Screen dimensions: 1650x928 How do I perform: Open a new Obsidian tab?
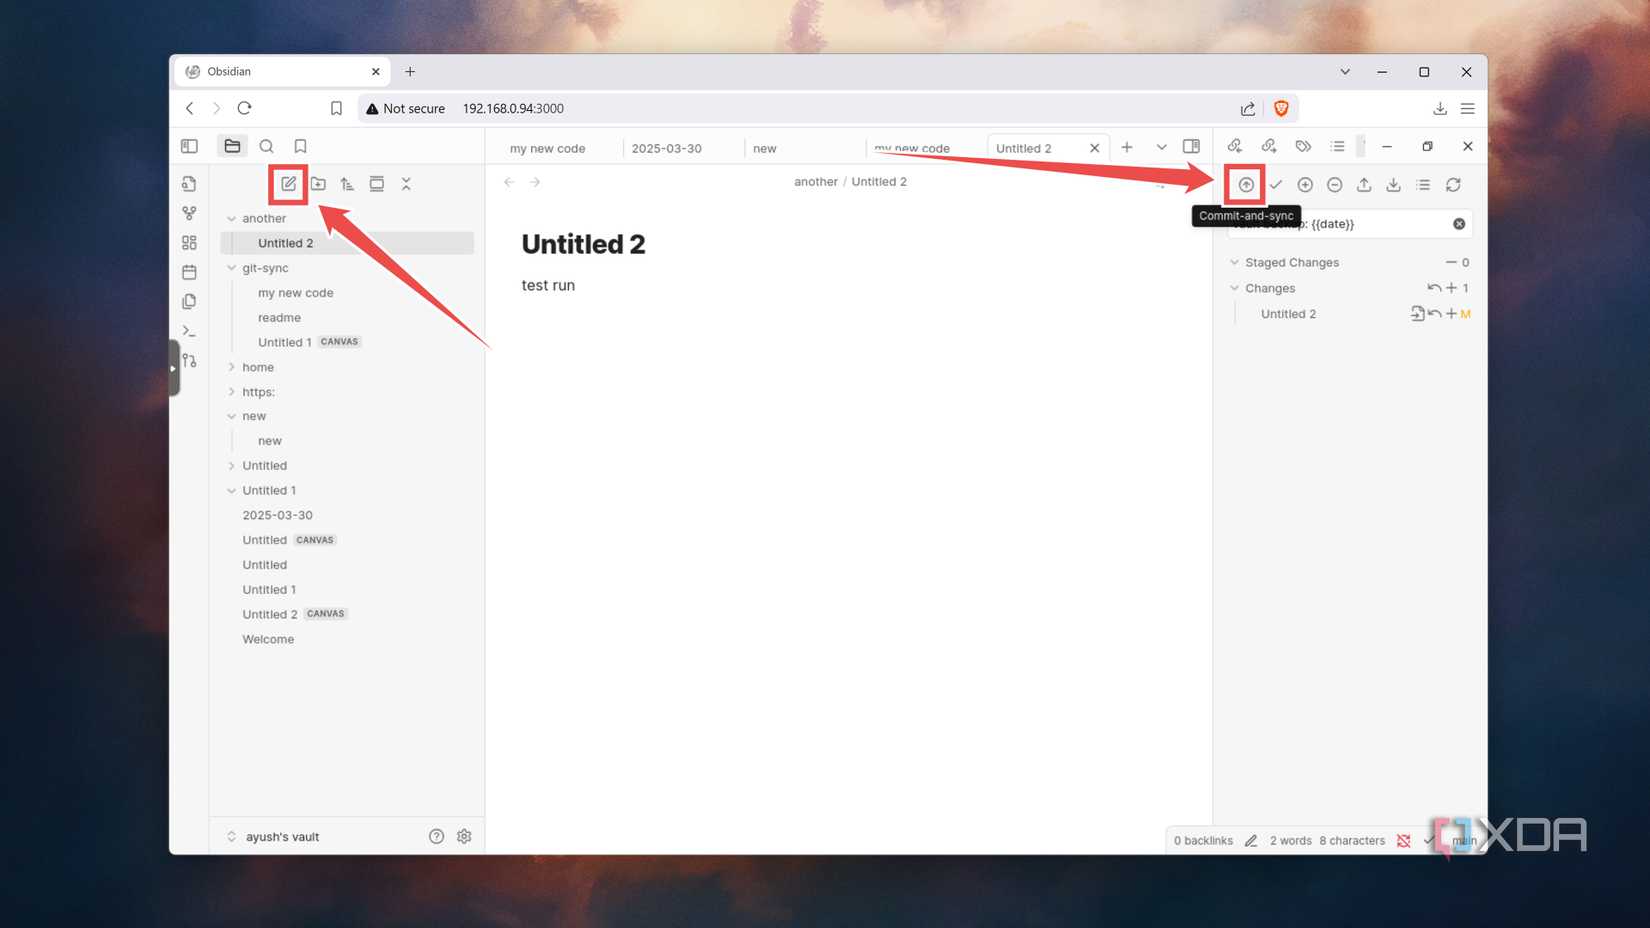click(x=1127, y=147)
